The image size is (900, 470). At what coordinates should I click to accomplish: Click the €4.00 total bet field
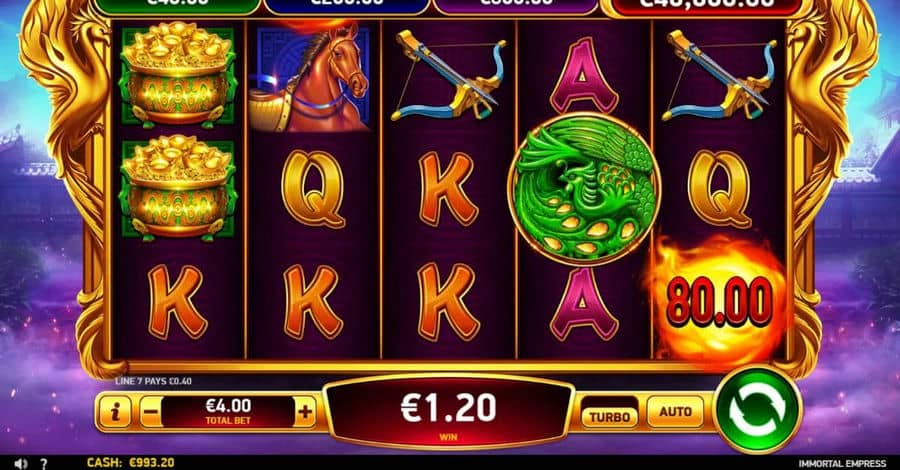pyautogui.click(x=228, y=411)
